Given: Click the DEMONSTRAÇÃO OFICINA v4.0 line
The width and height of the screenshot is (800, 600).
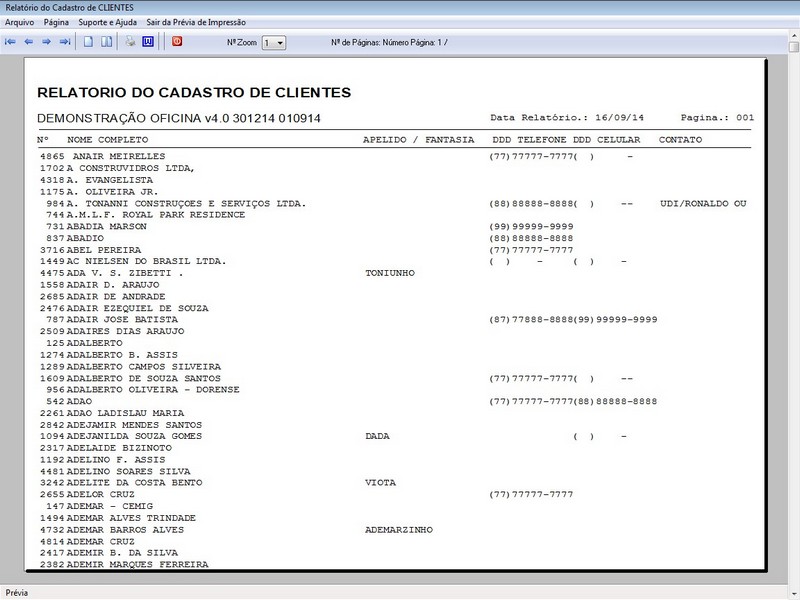Looking at the screenshot, I should click(x=179, y=118).
